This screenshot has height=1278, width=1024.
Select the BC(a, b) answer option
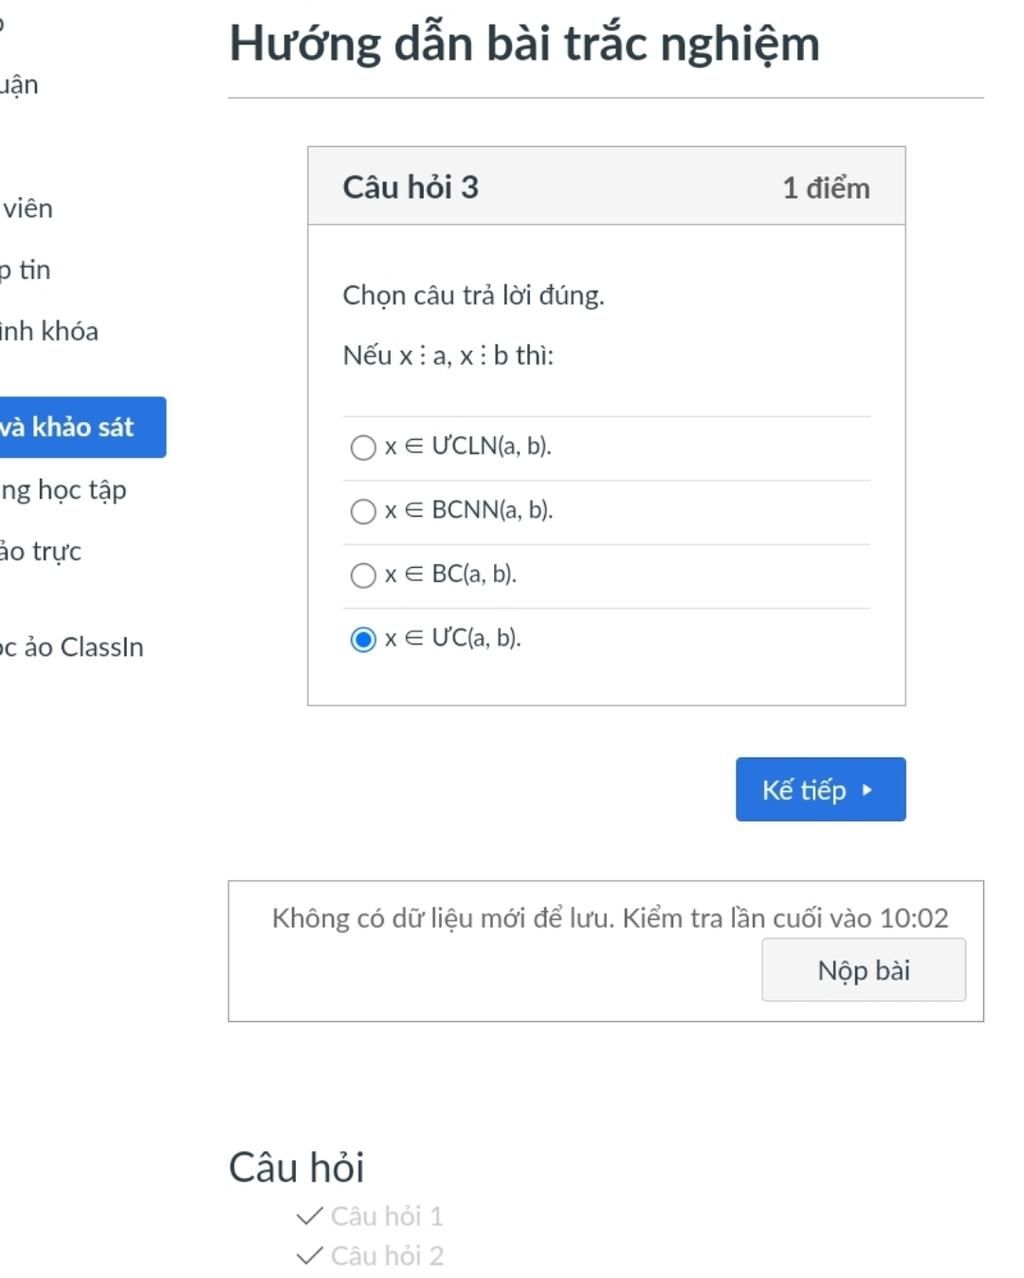[x=363, y=575]
